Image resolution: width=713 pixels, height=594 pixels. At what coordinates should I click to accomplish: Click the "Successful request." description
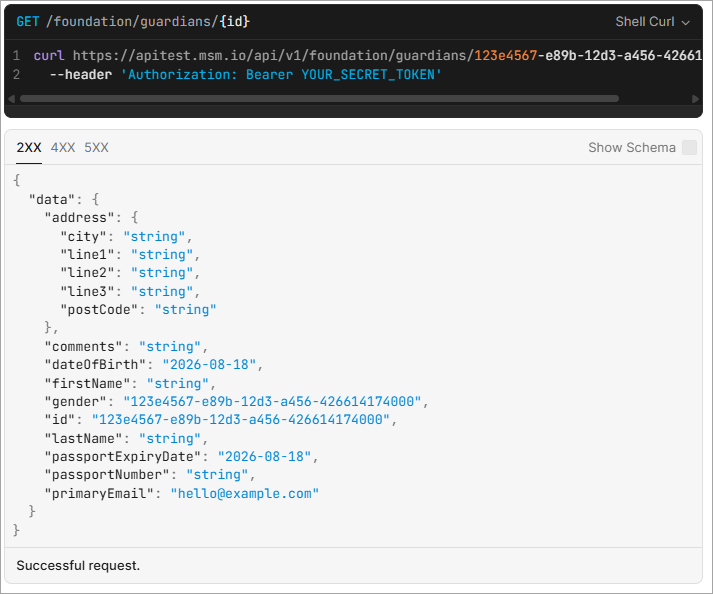(78, 565)
